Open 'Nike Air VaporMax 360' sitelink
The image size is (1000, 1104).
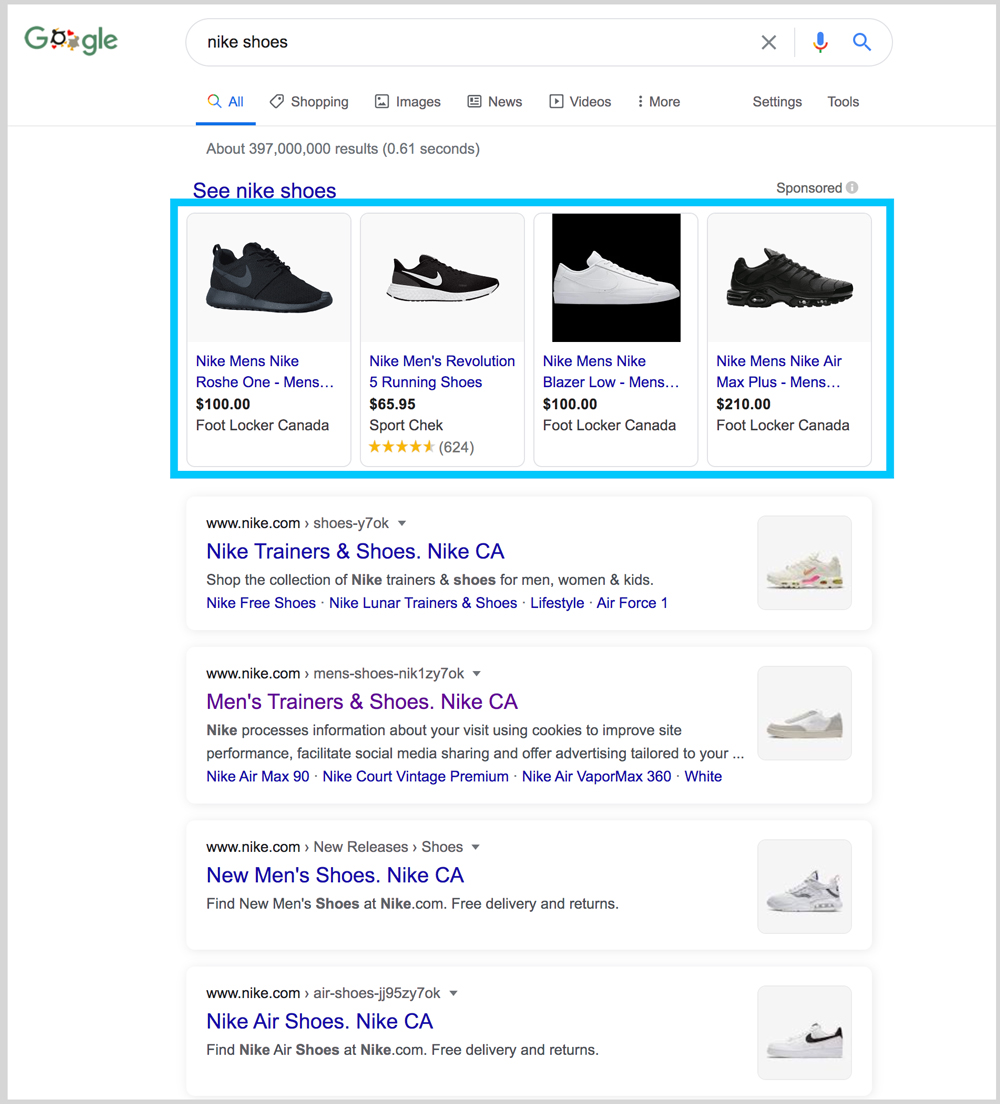tap(596, 776)
